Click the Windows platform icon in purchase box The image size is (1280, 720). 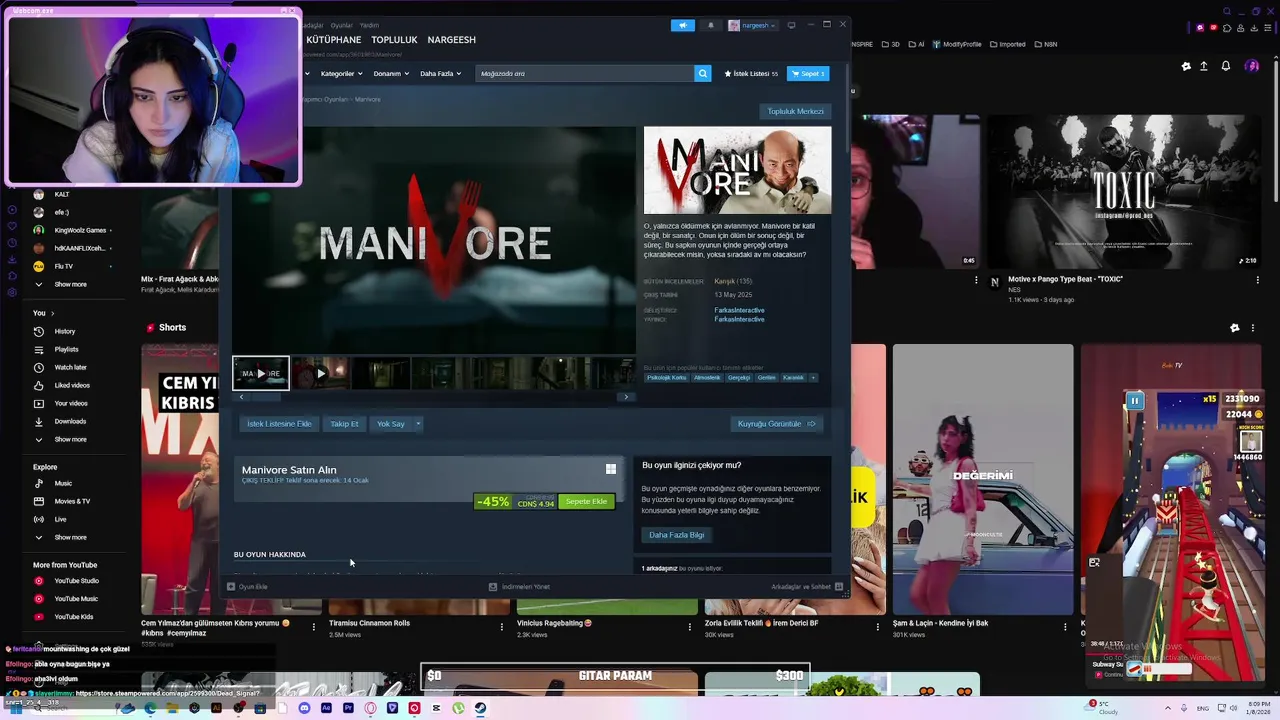[611, 469]
